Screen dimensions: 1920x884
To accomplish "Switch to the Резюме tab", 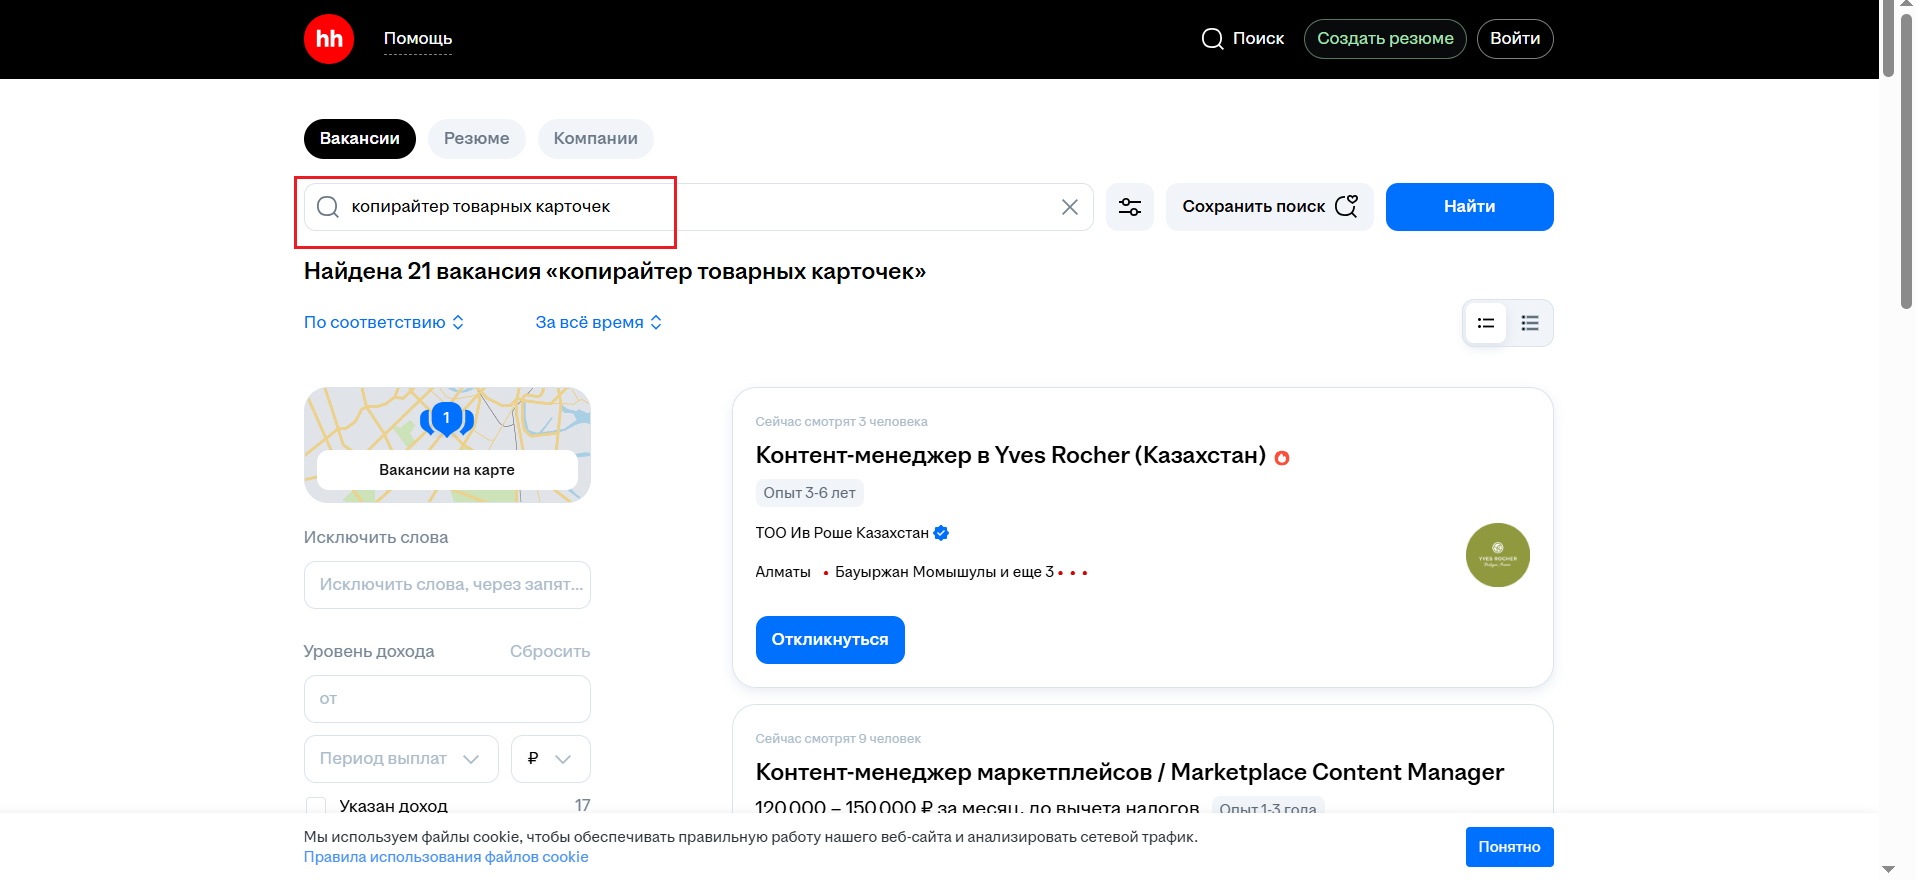I will click(476, 139).
